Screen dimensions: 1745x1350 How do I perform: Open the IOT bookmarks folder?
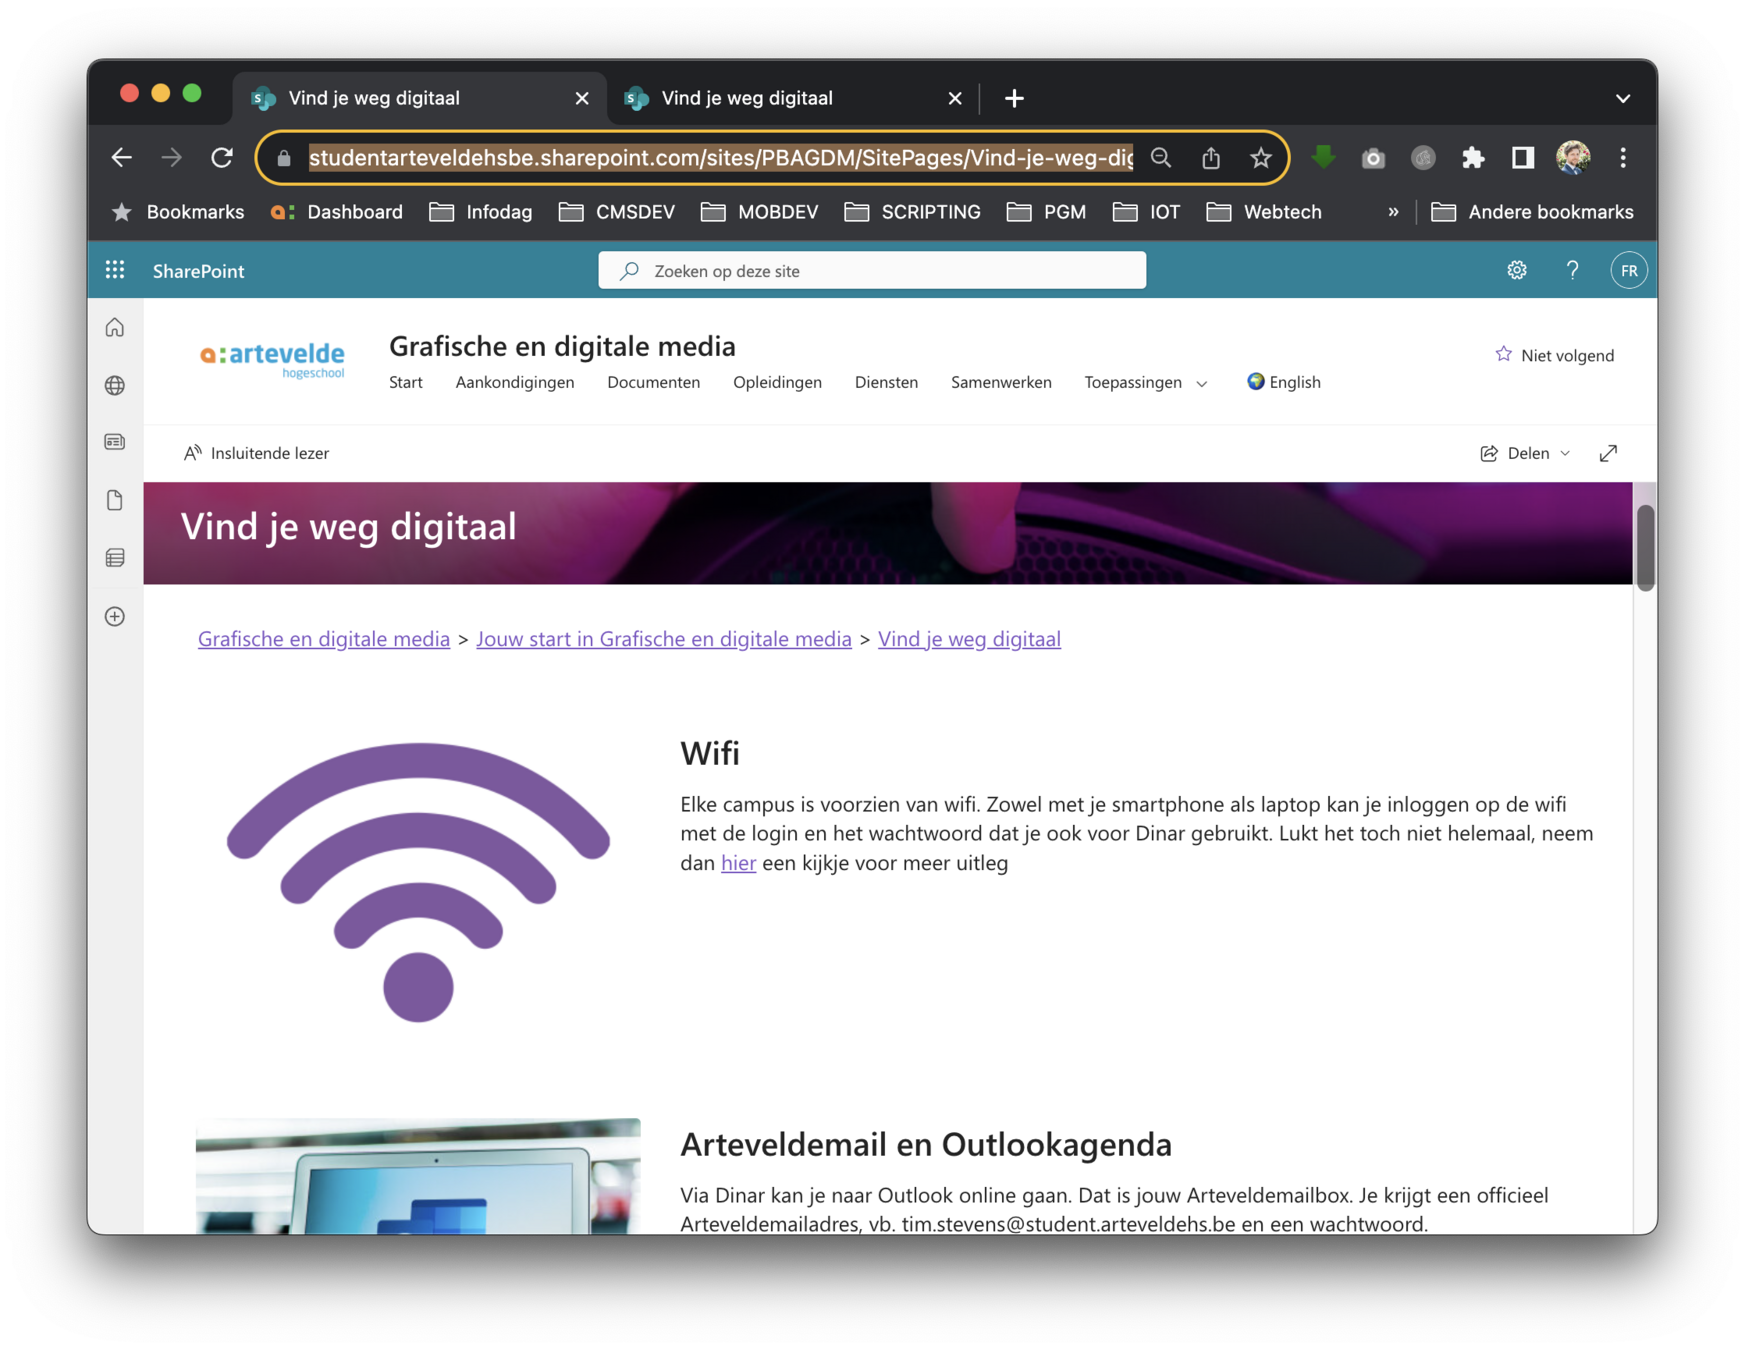tap(1147, 212)
